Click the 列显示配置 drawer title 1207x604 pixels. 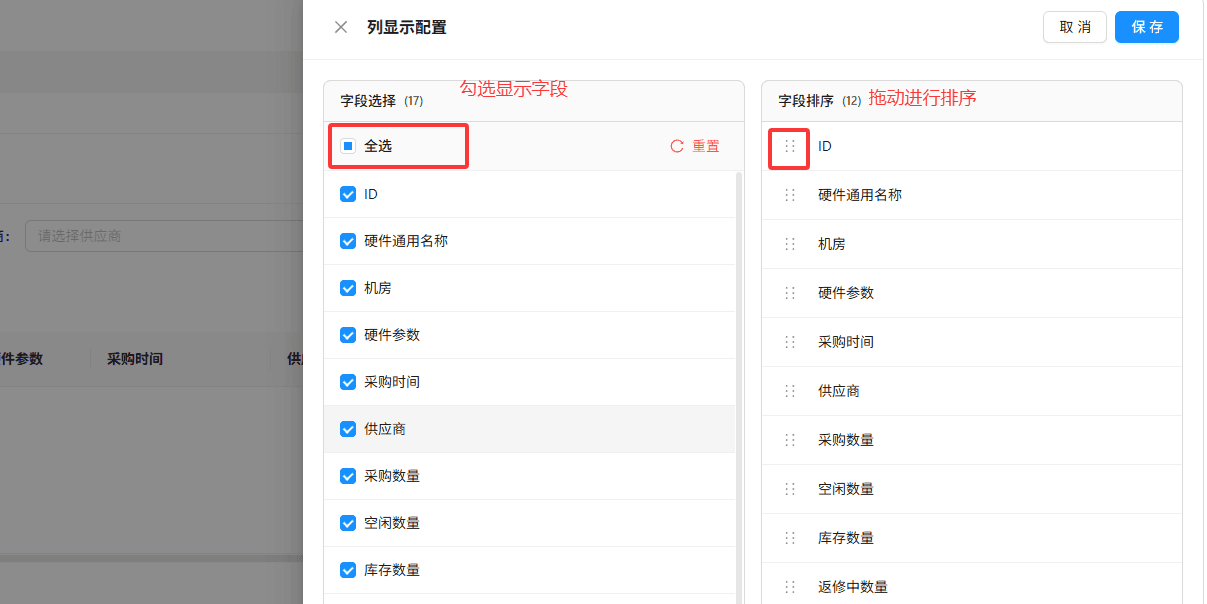click(x=407, y=27)
